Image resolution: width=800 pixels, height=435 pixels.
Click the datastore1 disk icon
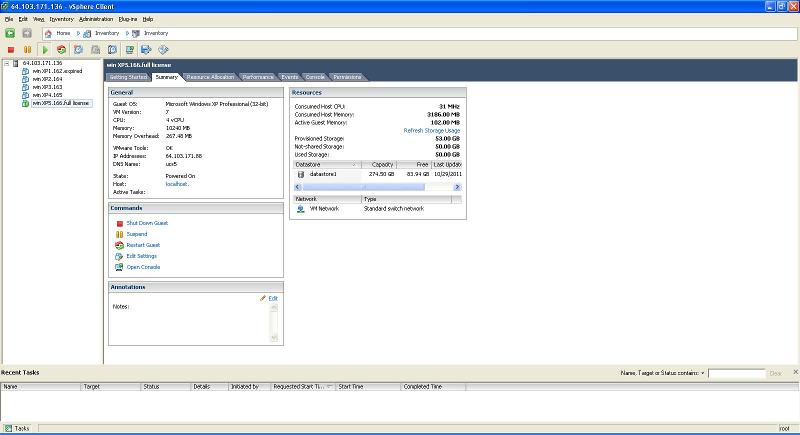point(301,174)
